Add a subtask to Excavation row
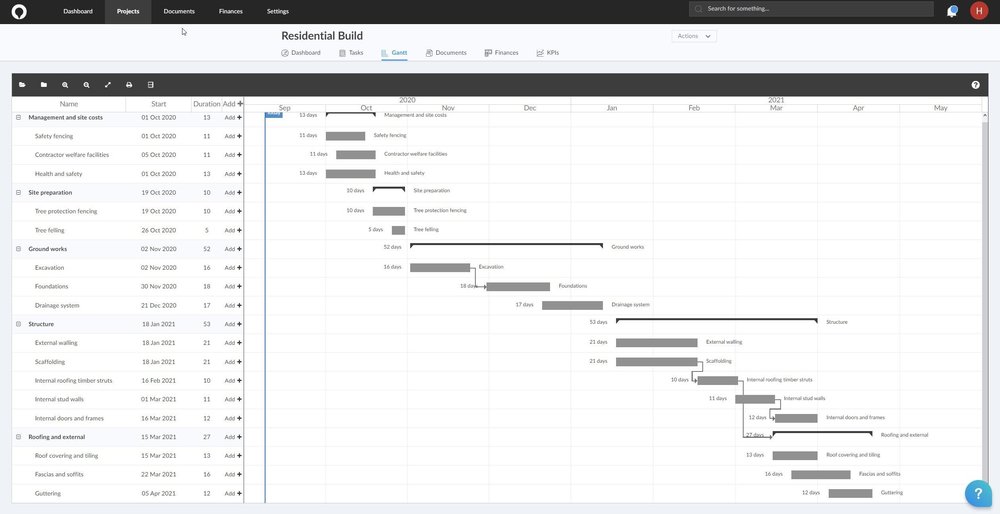Viewport: 1000px width, 514px height. coord(233,268)
